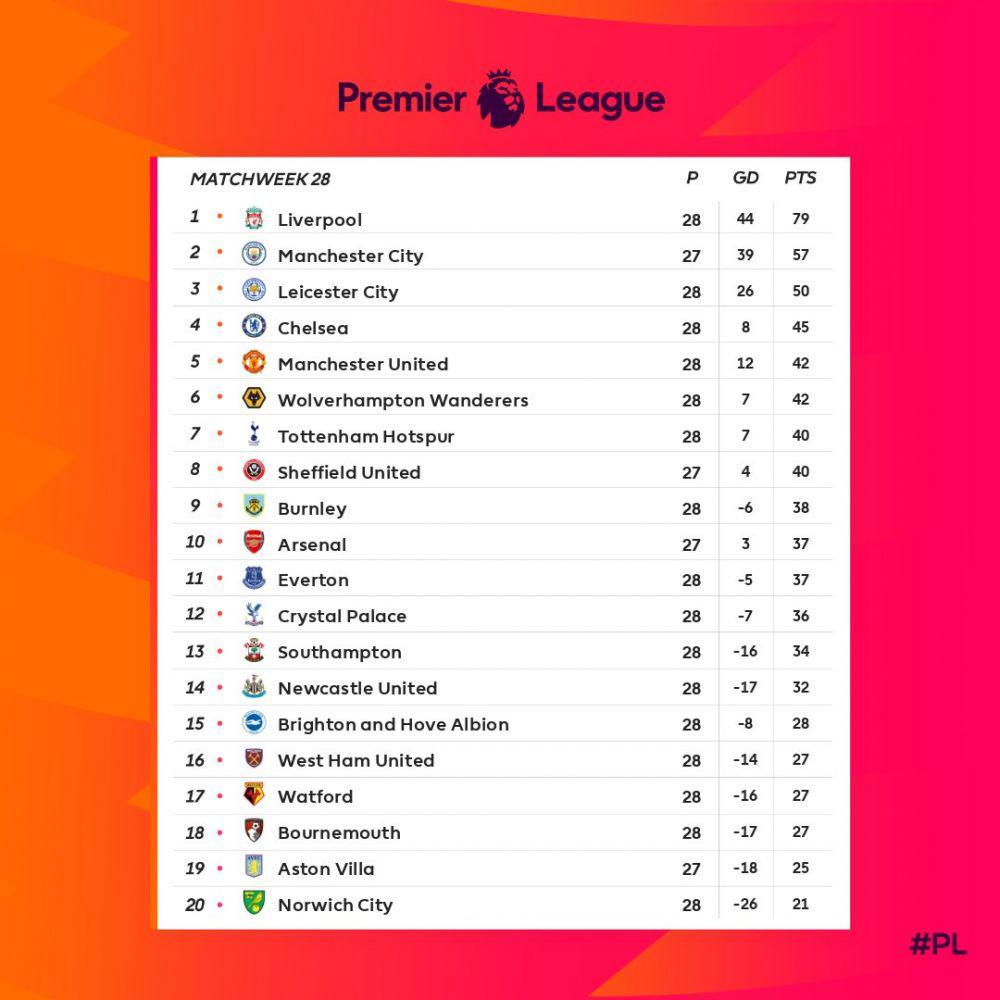The image size is (1000, 1000).
Task: Click the PTS column header
Action: coord(800,178)
